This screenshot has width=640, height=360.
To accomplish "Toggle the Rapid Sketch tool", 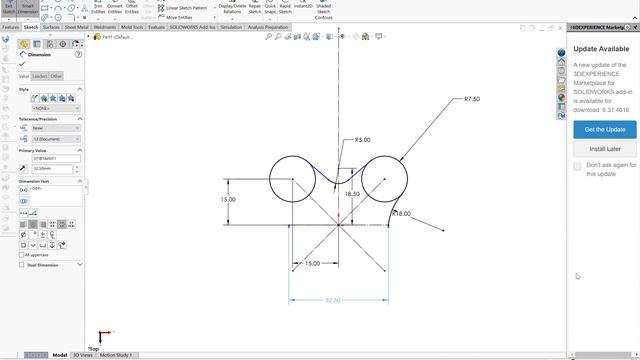I will point(285,8).
